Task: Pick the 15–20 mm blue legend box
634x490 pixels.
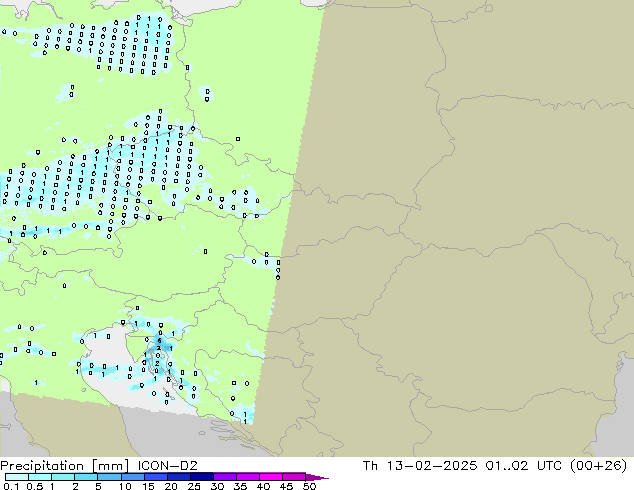Action: point(155,477)
